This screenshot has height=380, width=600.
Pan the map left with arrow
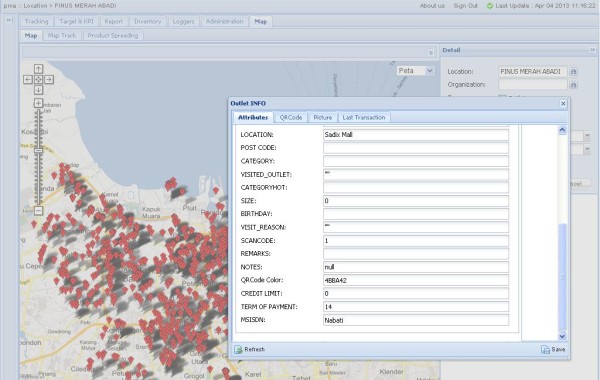(x=28, y=79)
